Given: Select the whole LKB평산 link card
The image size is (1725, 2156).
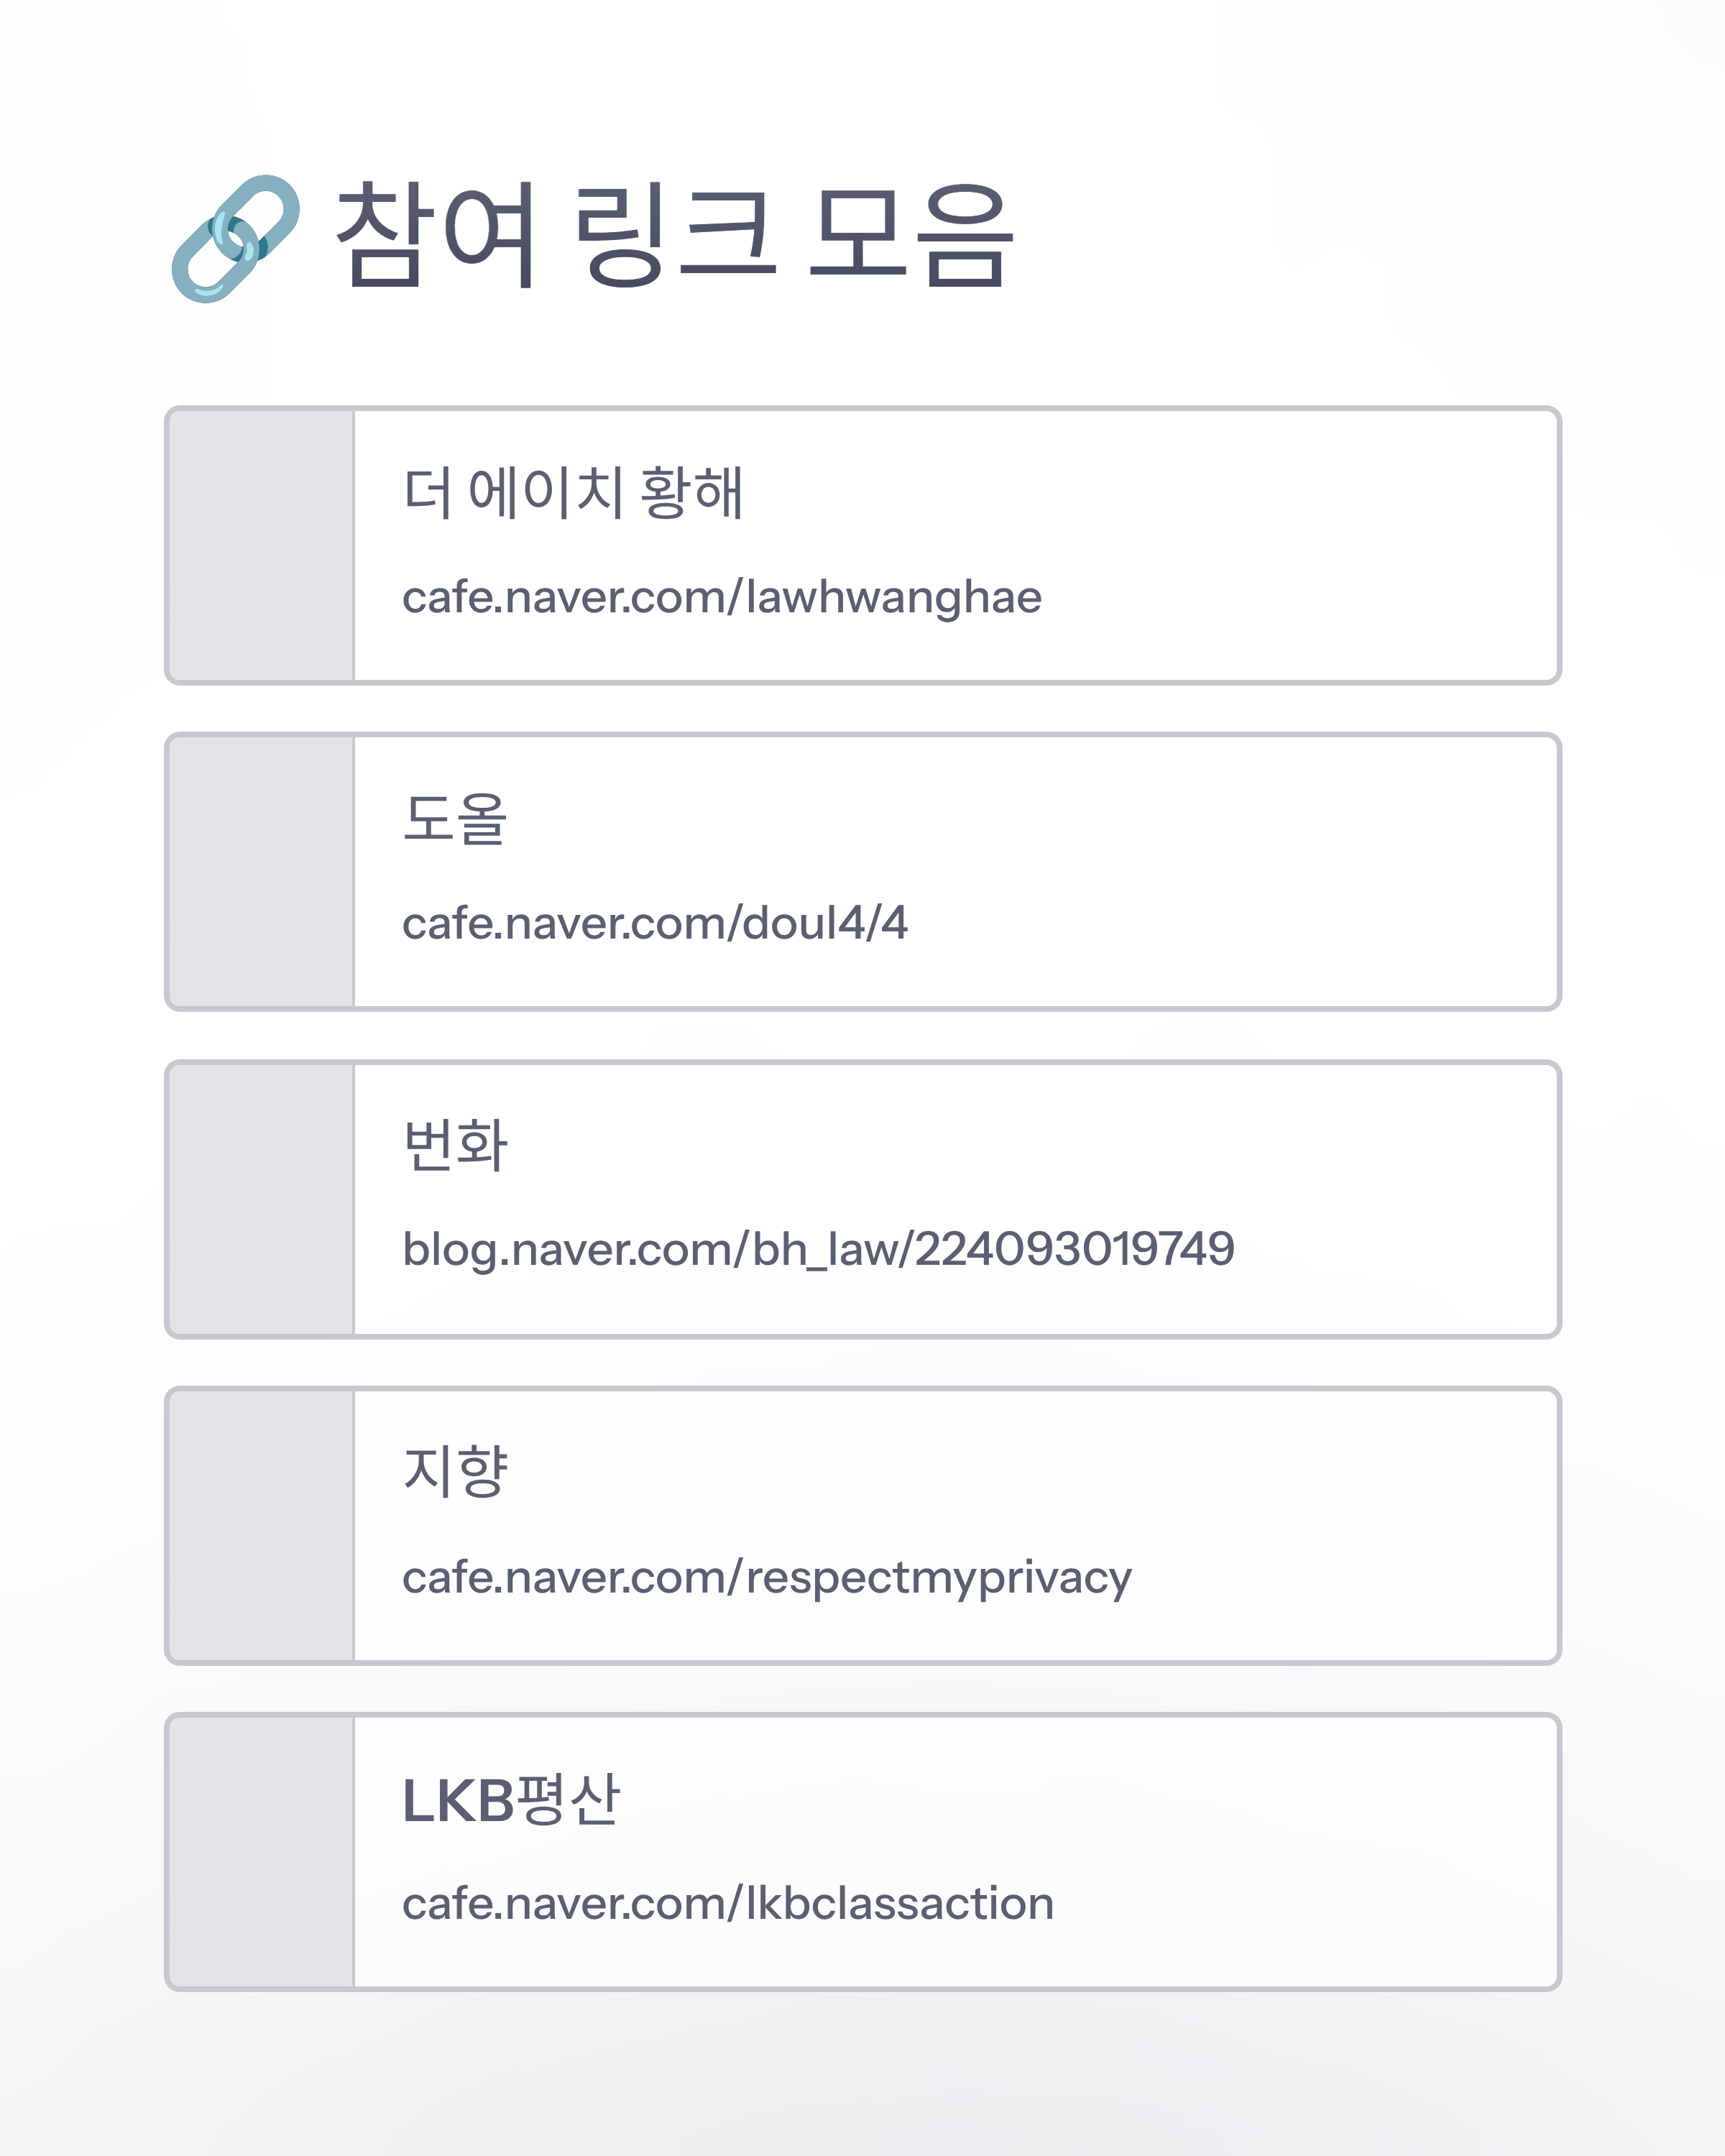Looking at the screenshot, I should click(863, 1852).
